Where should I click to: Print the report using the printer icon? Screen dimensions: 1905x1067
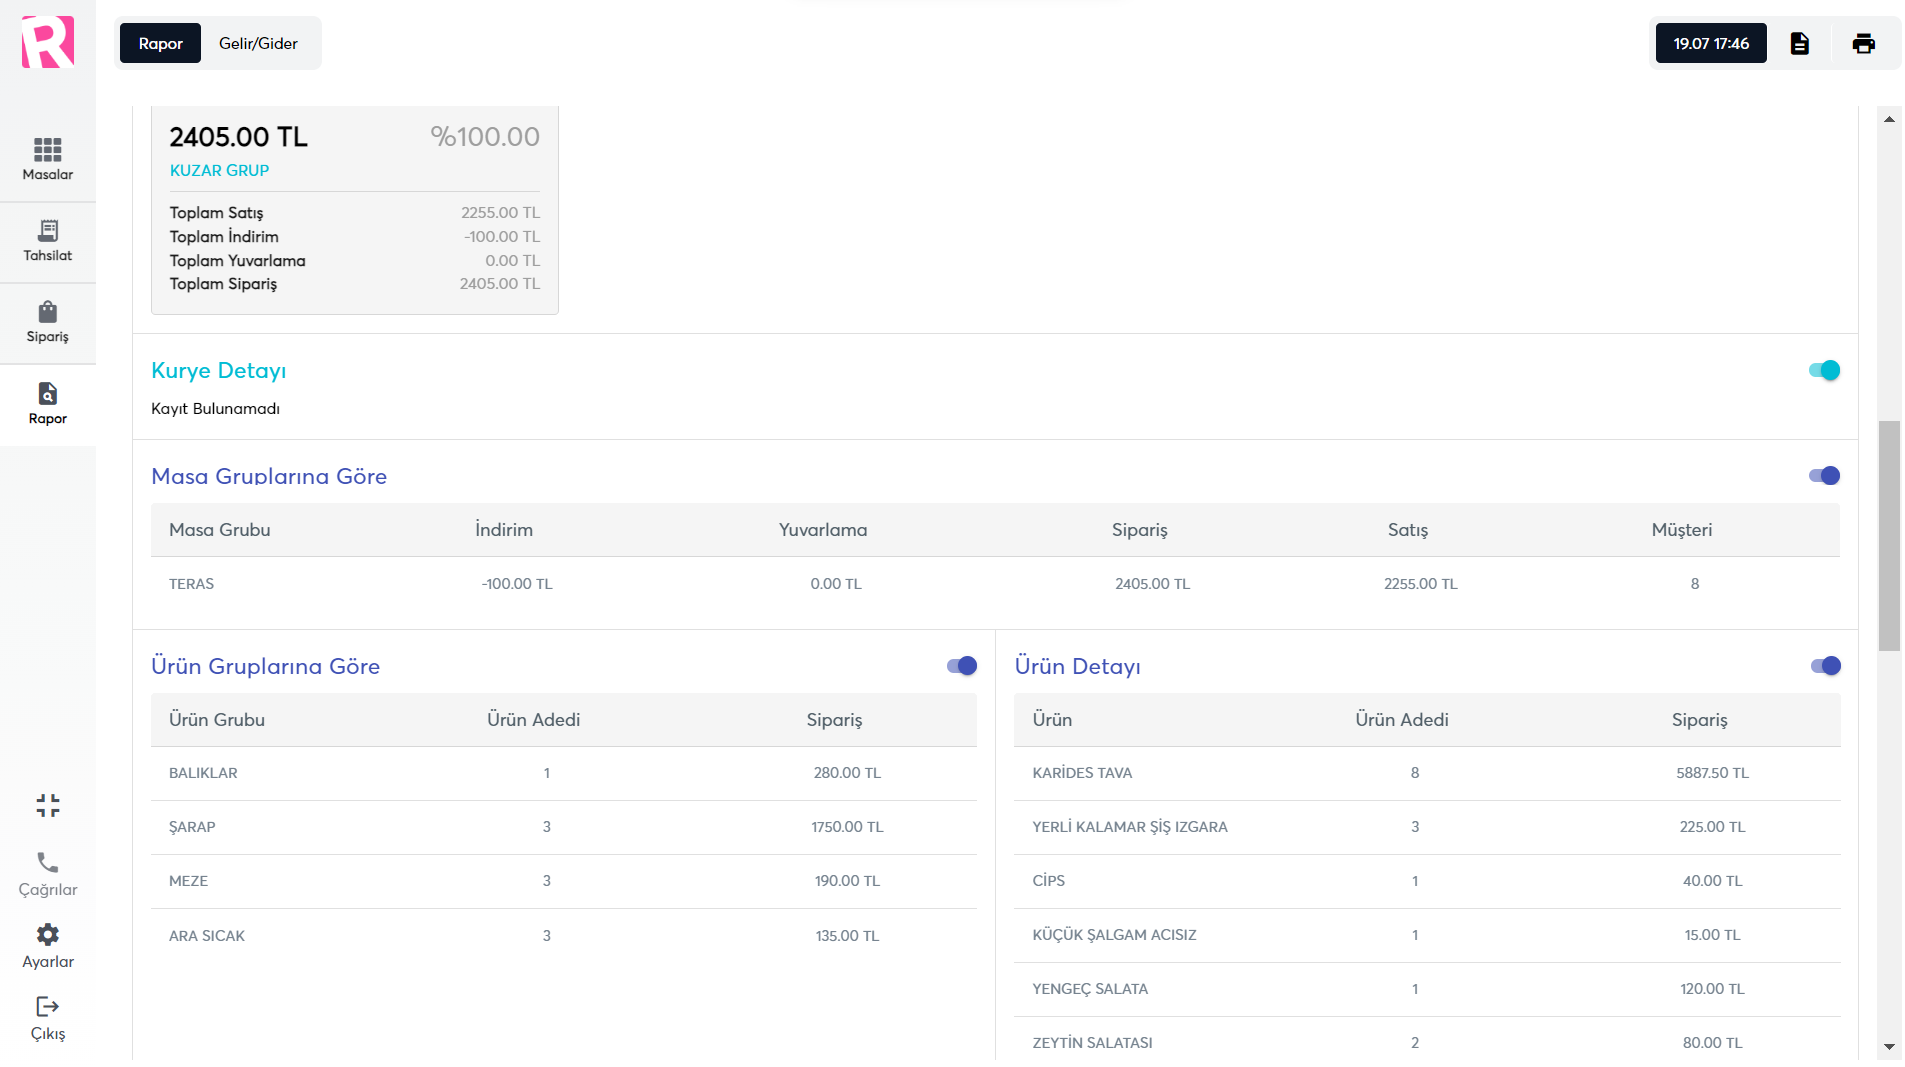(x=1863, y=44)
